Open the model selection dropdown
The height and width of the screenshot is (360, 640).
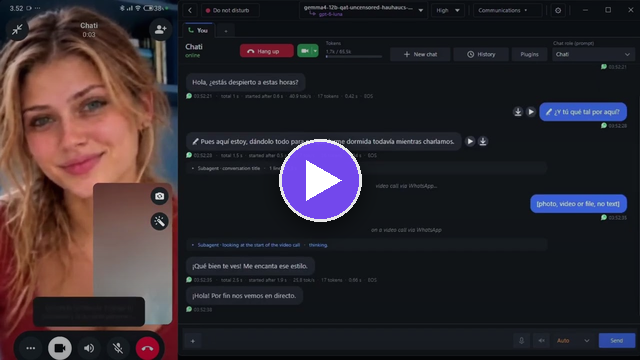pos(363,10)
